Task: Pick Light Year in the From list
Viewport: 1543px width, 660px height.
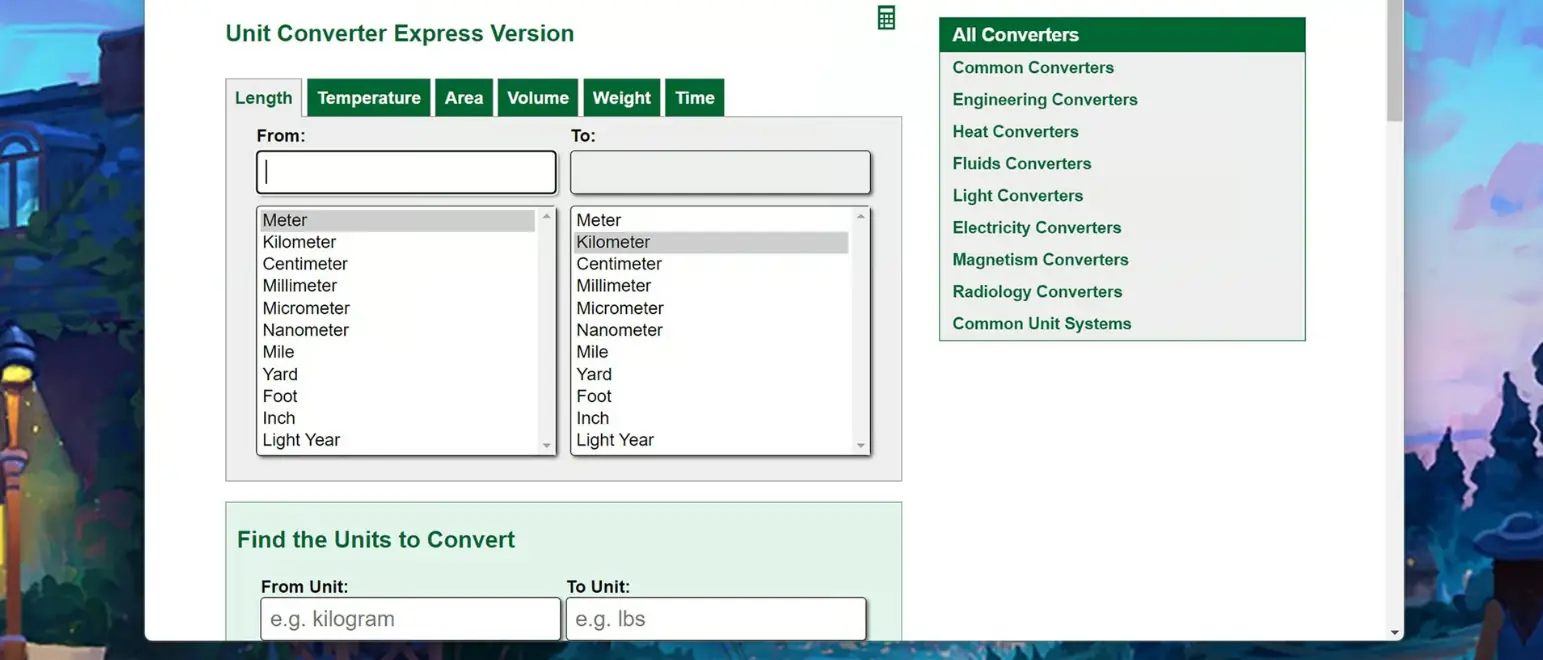Action: coord(398,440)
